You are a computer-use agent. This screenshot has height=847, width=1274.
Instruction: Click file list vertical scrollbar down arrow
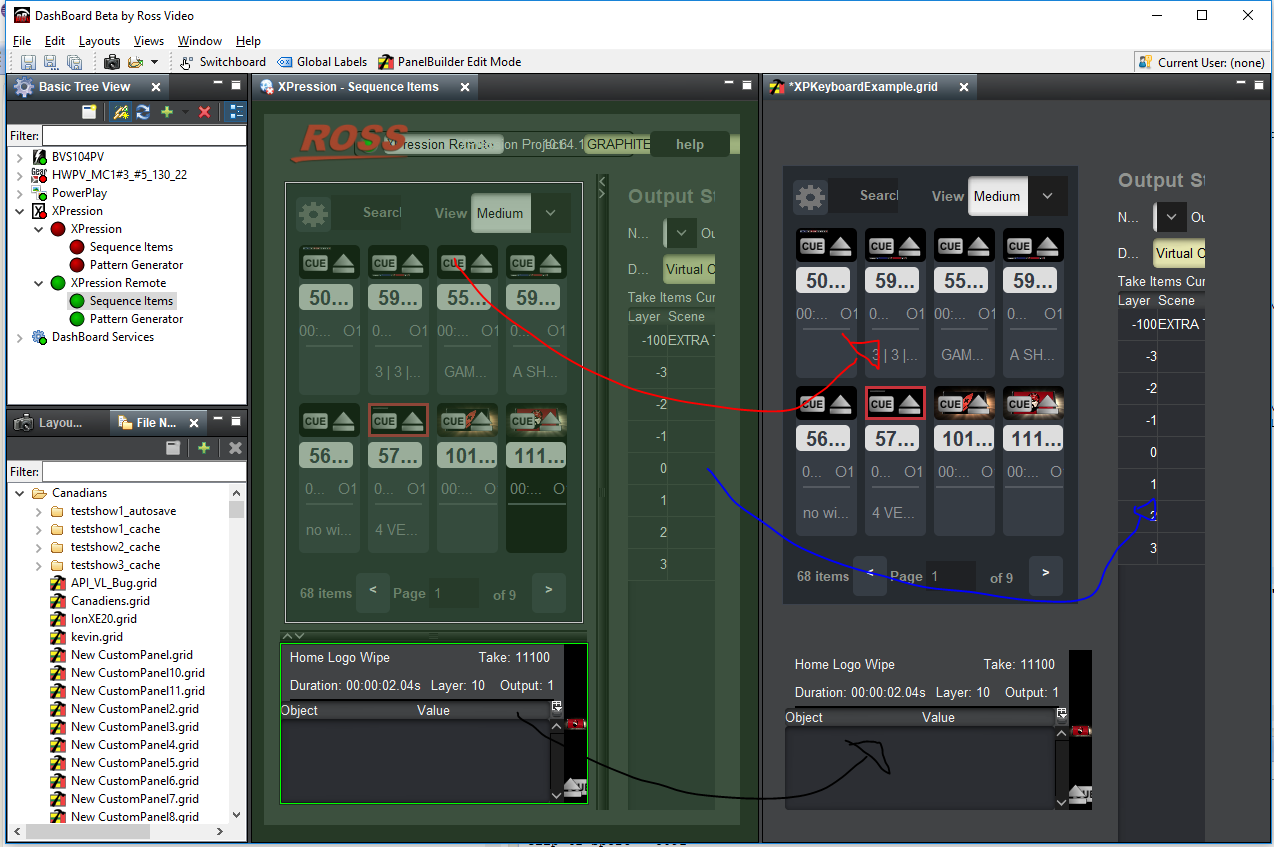pyautogui.click(x=236, y=815)
